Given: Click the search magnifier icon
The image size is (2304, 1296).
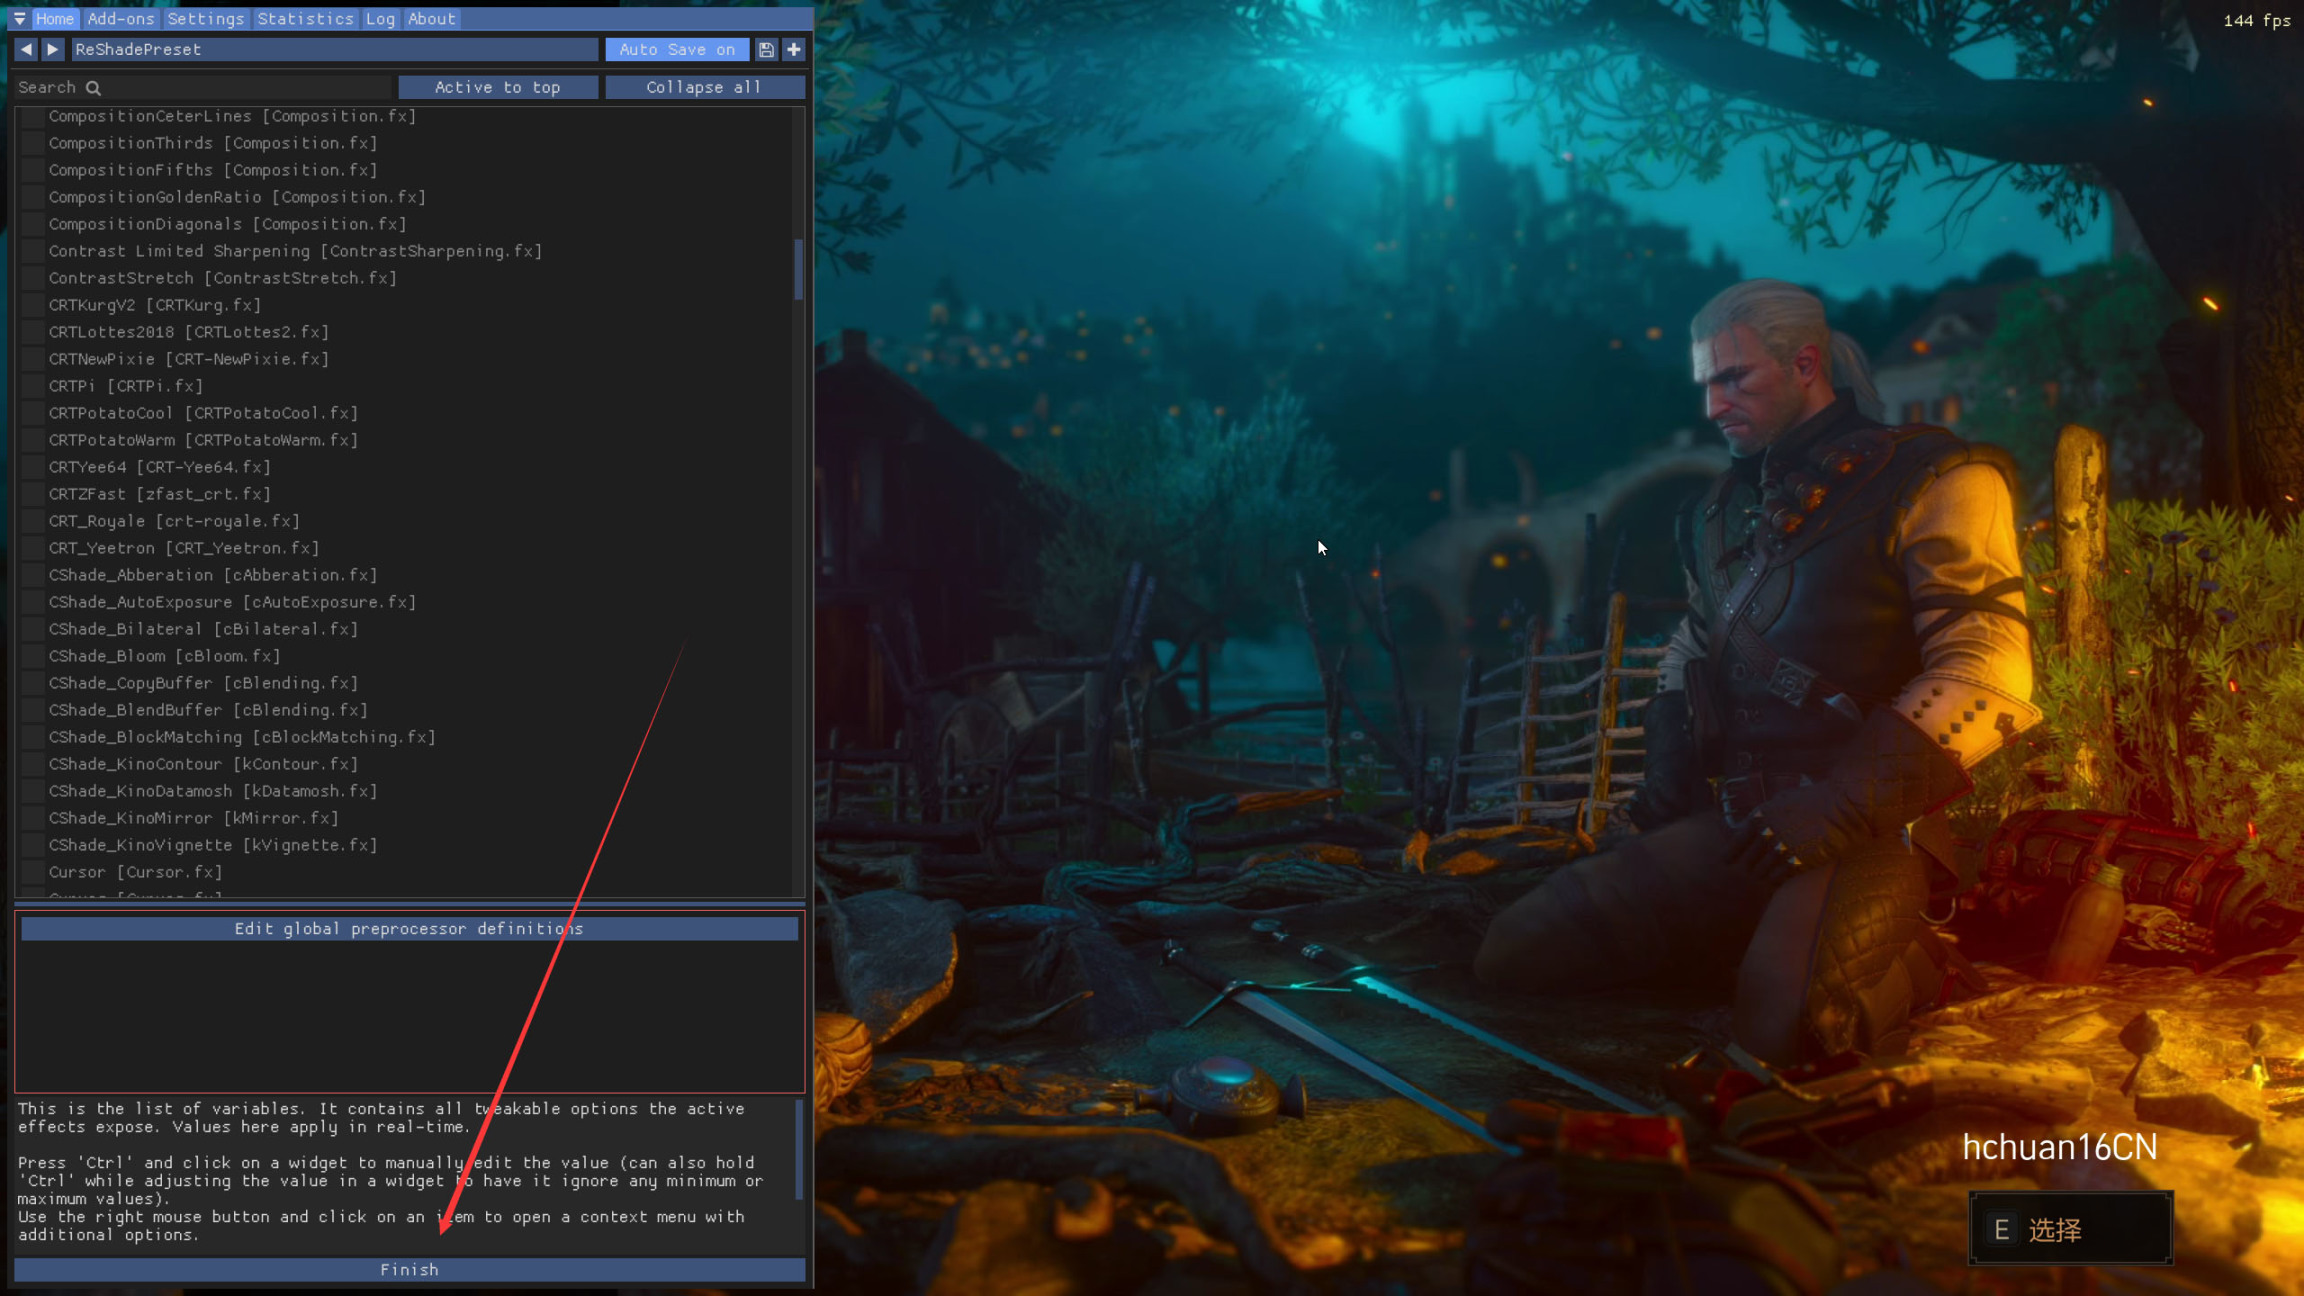Looking at the screenshot, I should (93, 88).
